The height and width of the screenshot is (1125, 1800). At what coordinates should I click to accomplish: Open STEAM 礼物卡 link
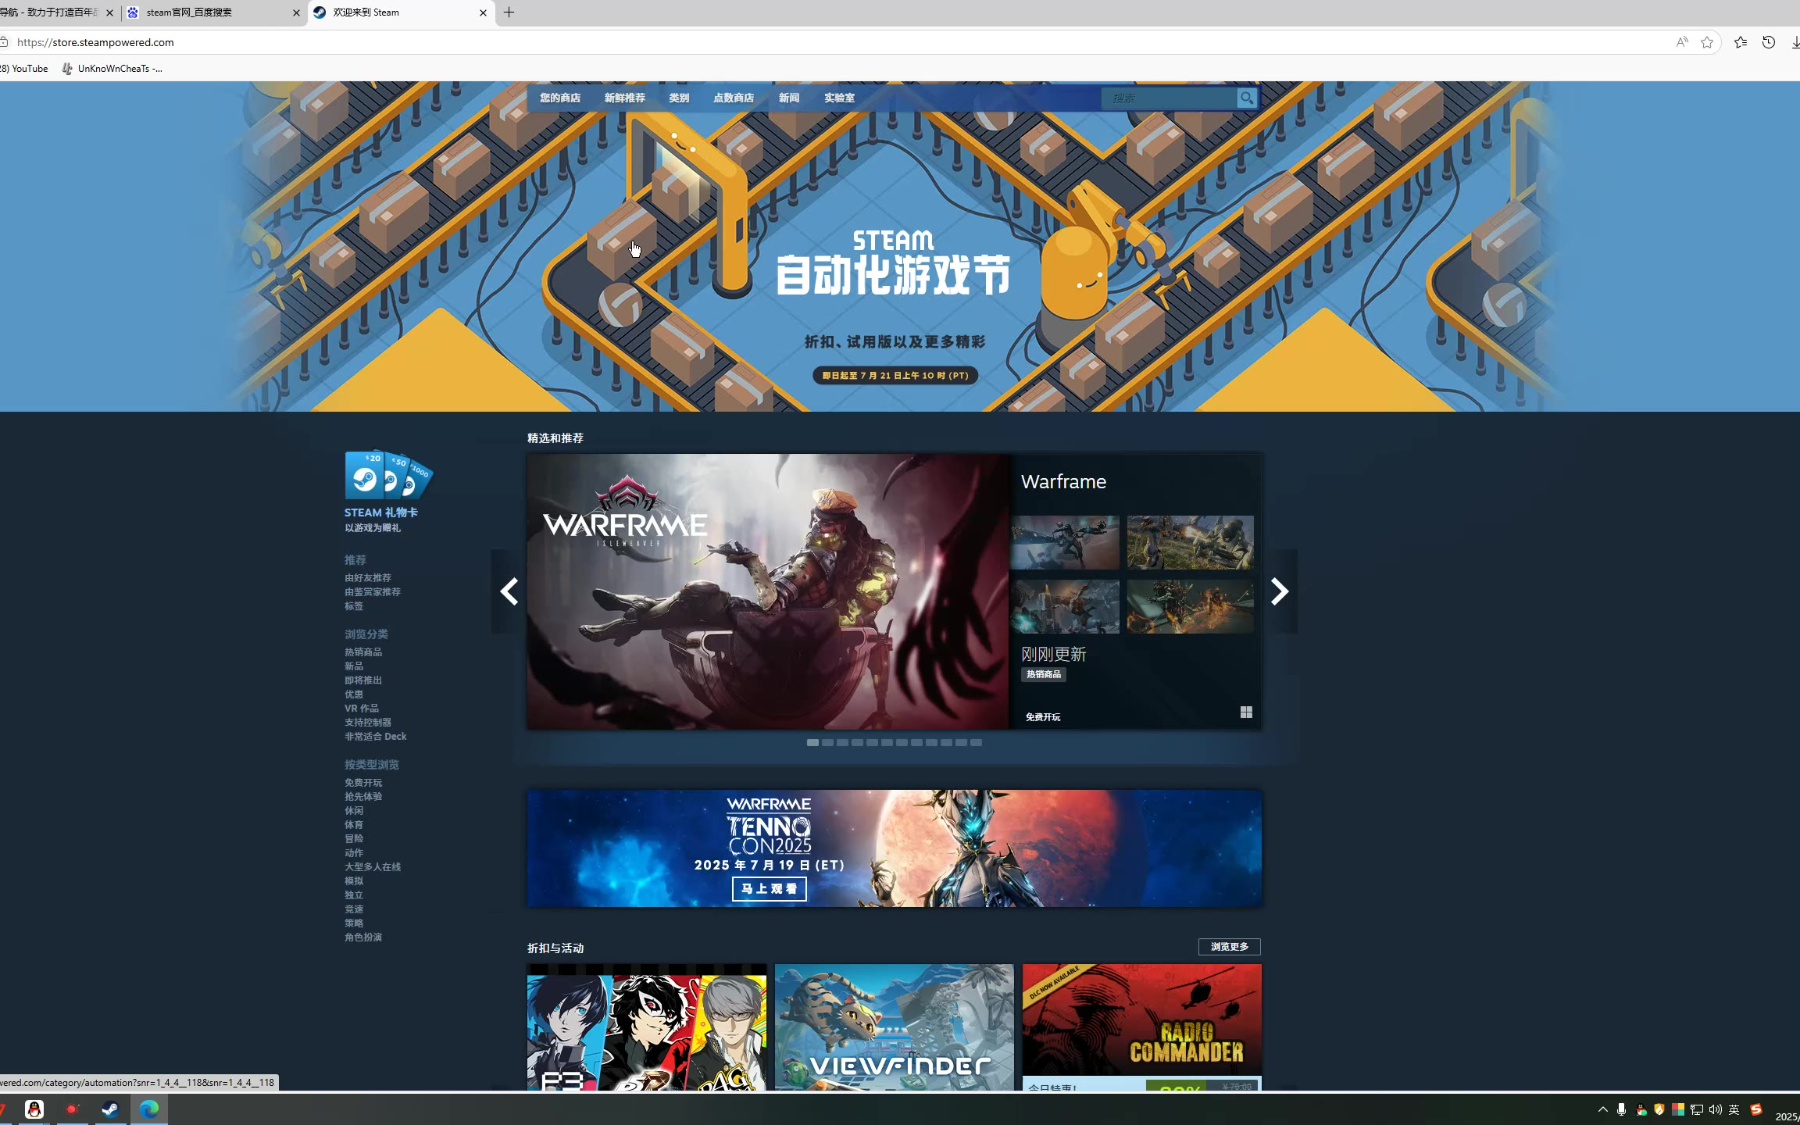coord(381,512)
